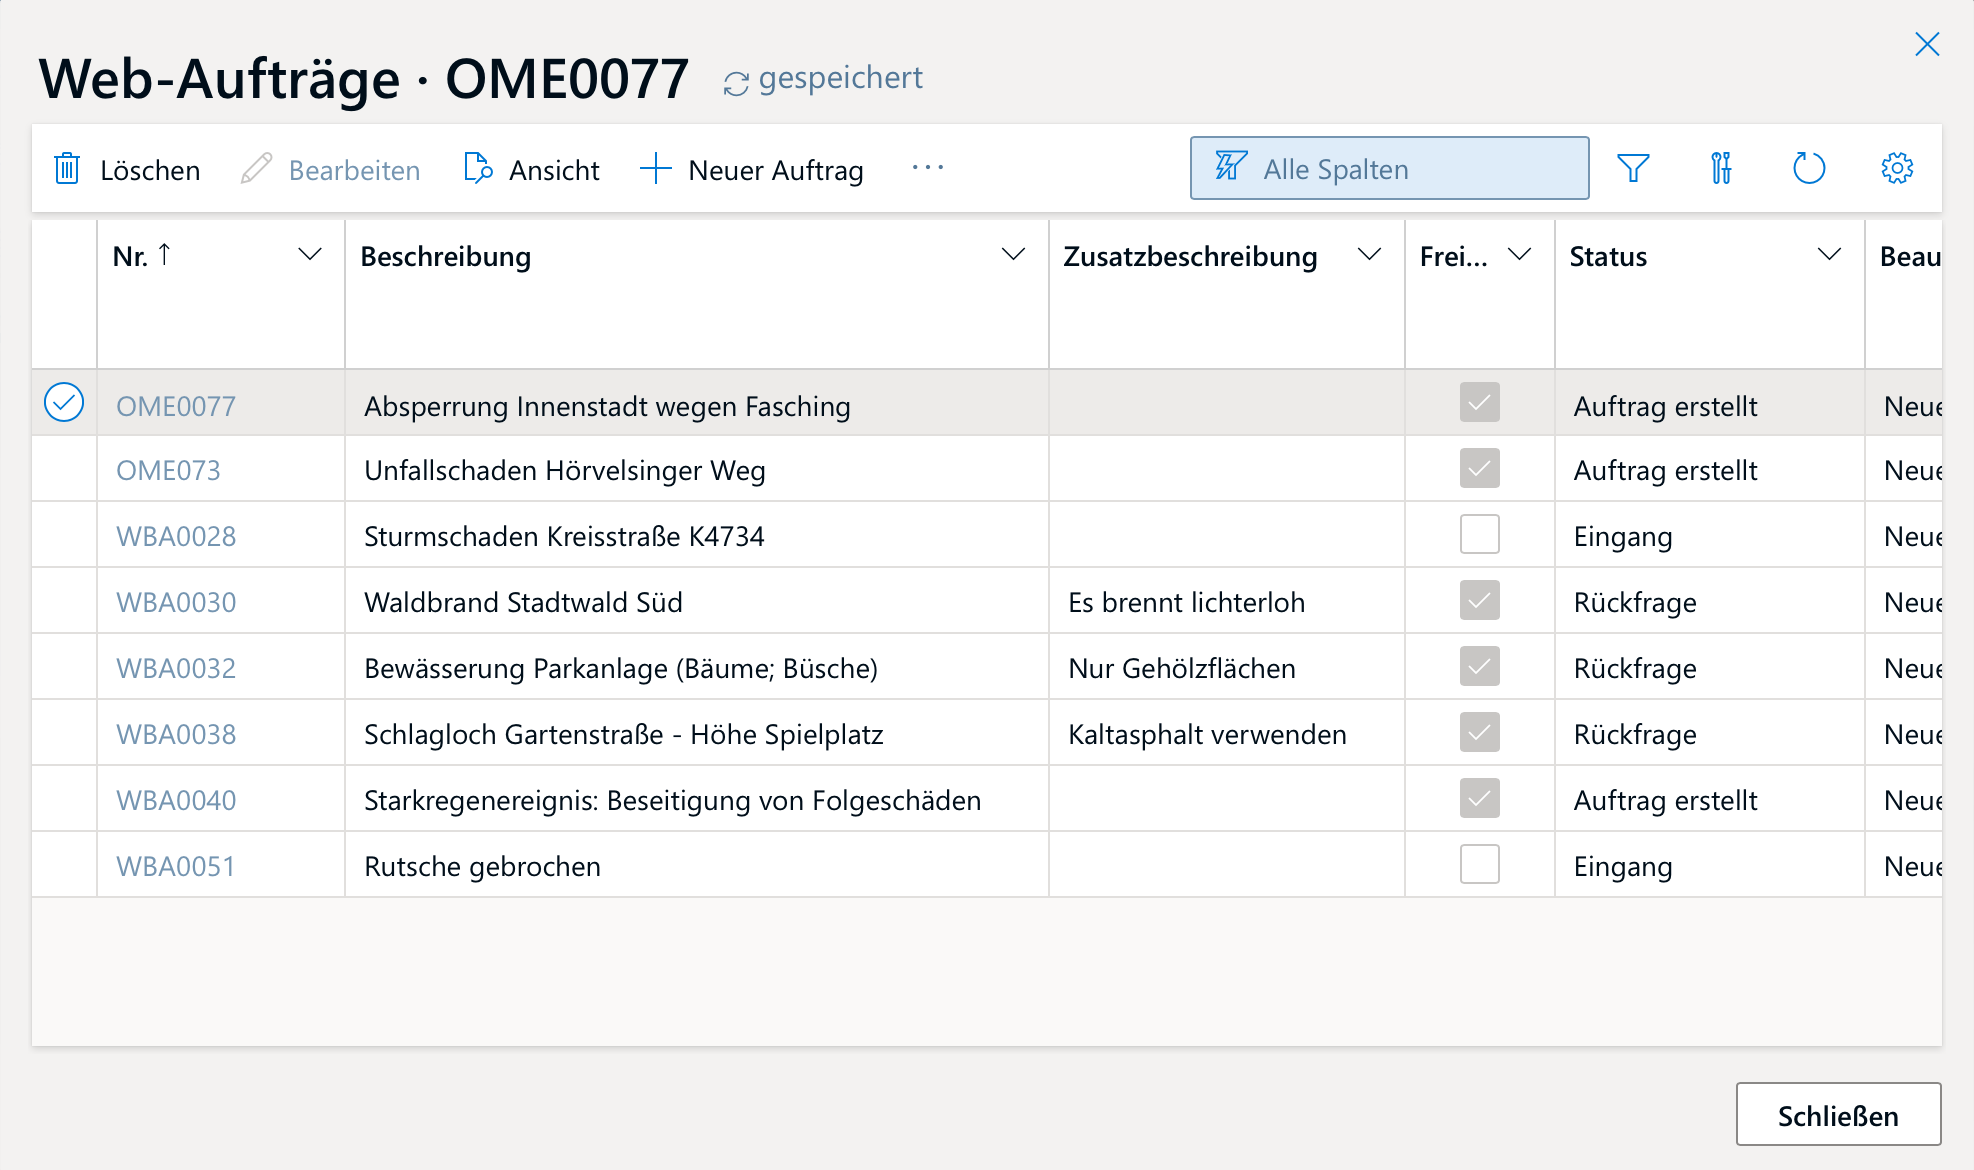Open the Status column dropdown chevron
The width and height of the screenshot is (1974, 1170).
1829,255
